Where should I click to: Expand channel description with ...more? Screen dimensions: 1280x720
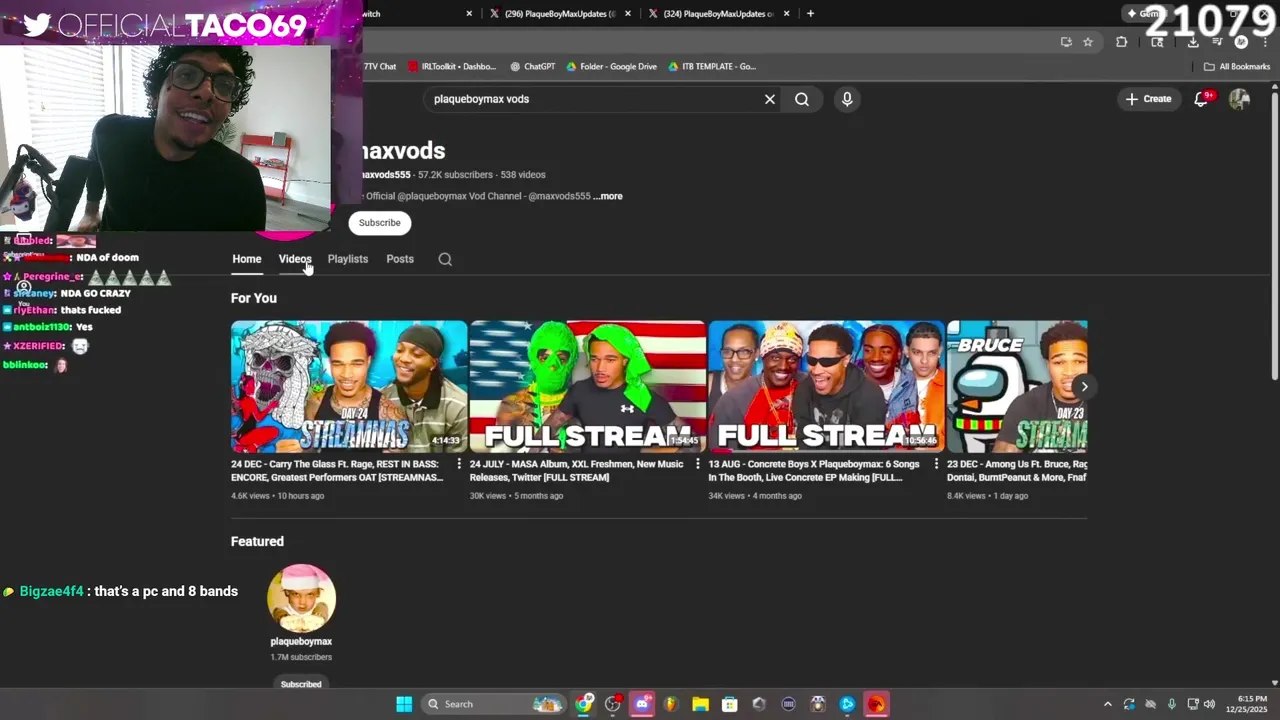point(608,196)
